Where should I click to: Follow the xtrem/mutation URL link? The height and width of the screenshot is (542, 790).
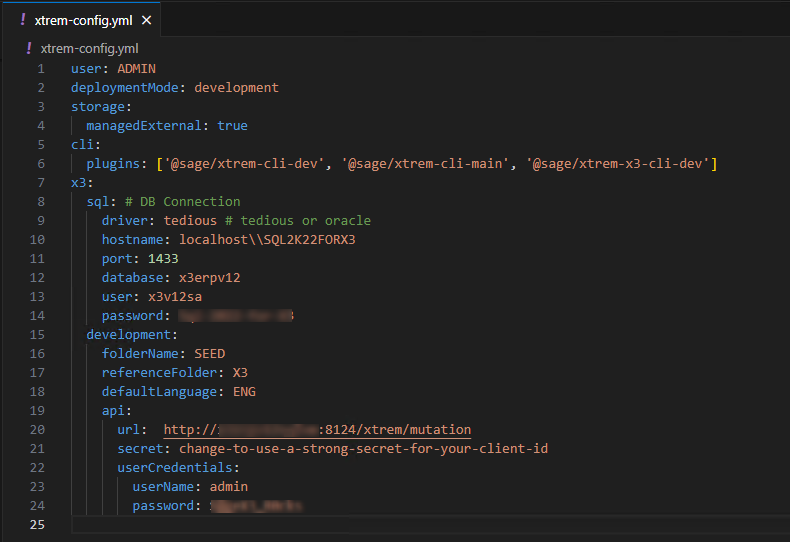317,430
